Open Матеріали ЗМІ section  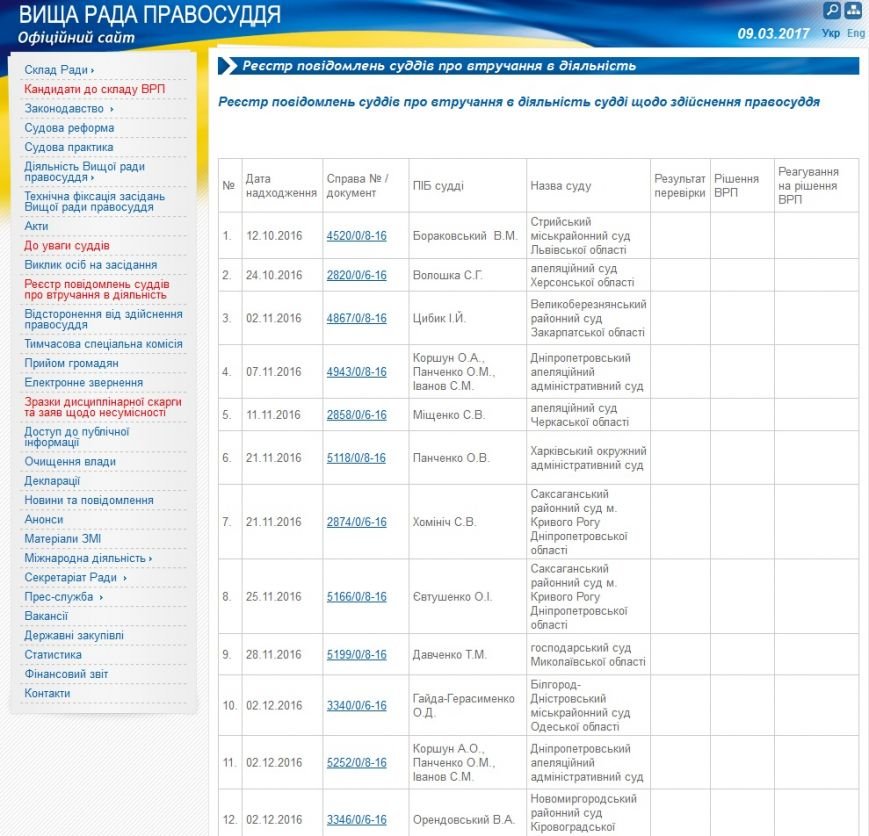click(x=63, y=539)
